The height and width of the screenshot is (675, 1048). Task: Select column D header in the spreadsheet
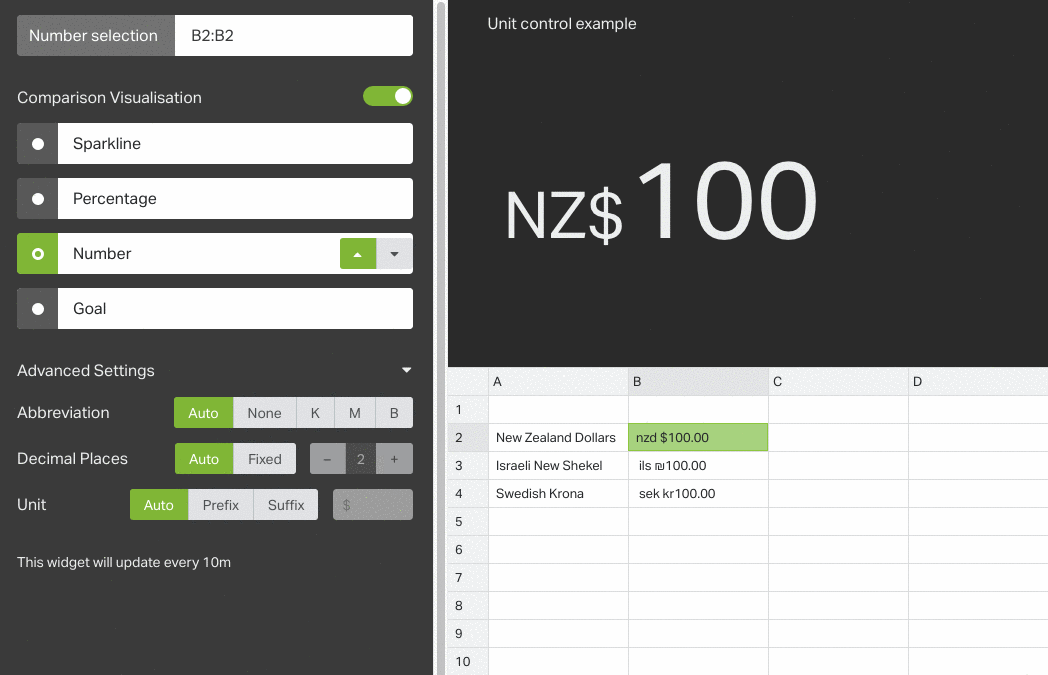(978, 382)
